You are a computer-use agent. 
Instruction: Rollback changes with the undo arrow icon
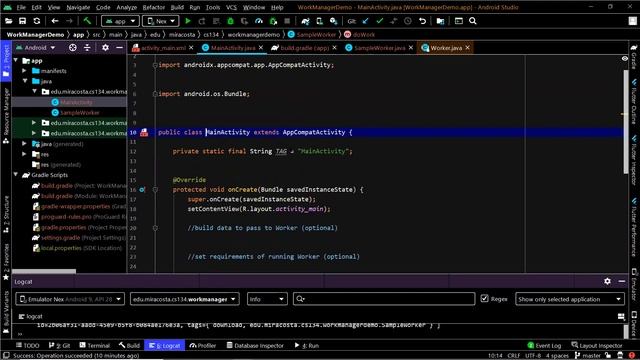[x=422, y=21]
